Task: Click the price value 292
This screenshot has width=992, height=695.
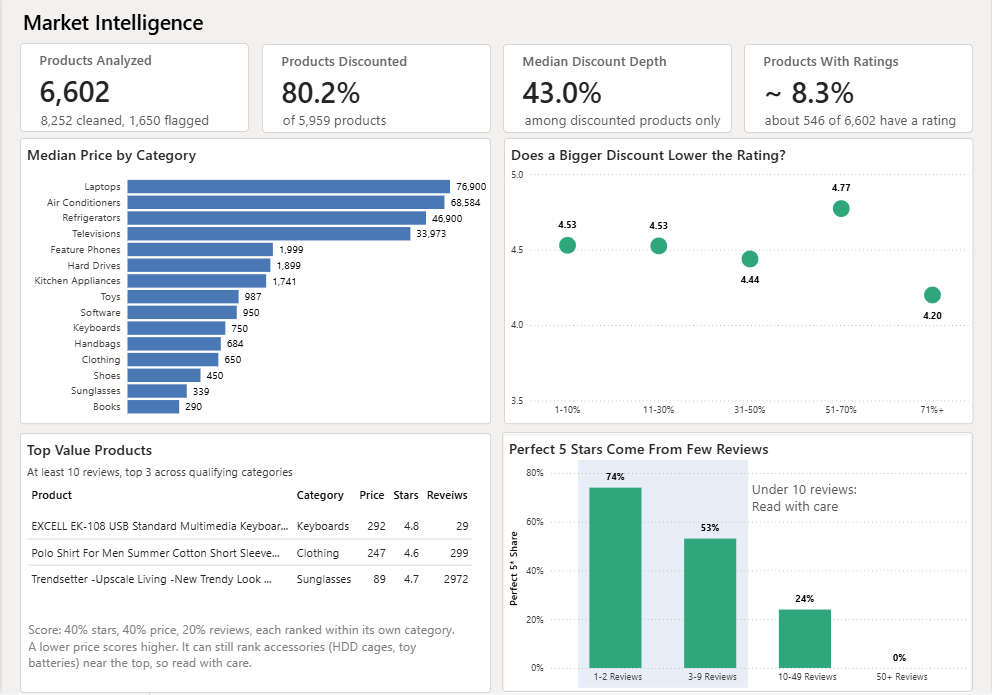Action: click(376, 526)
